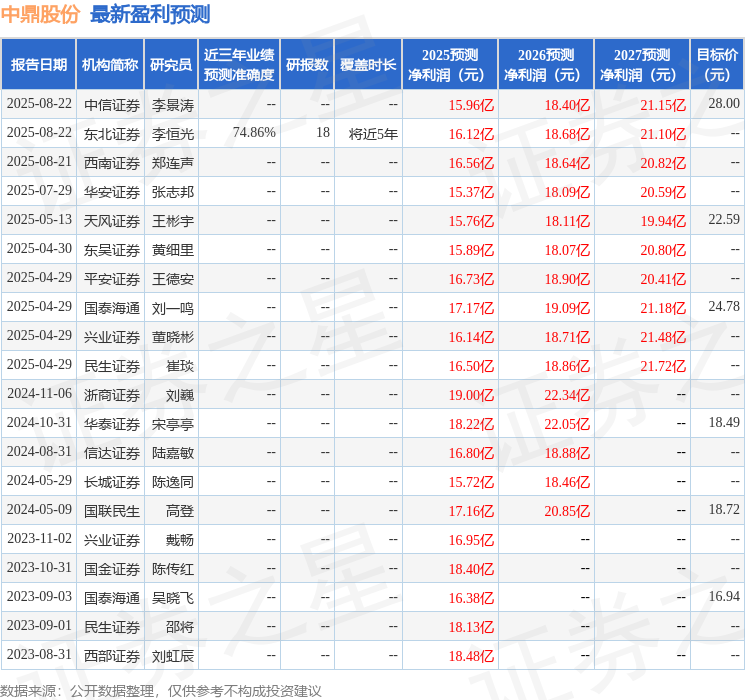745x700 pixels.
Task: Select 浙商证券 institution cell
Action: click(x=112, y=395)
